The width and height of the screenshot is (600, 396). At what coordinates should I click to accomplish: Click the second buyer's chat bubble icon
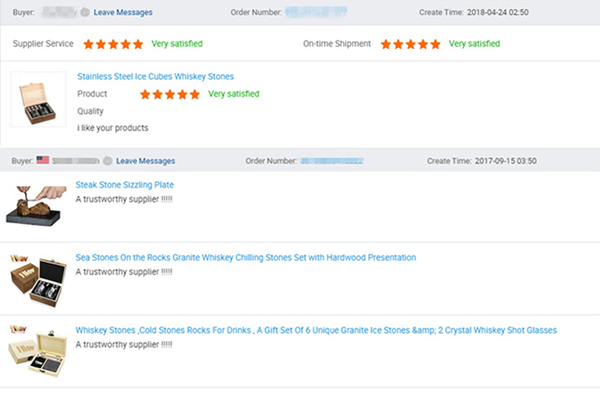pos(108,161)
